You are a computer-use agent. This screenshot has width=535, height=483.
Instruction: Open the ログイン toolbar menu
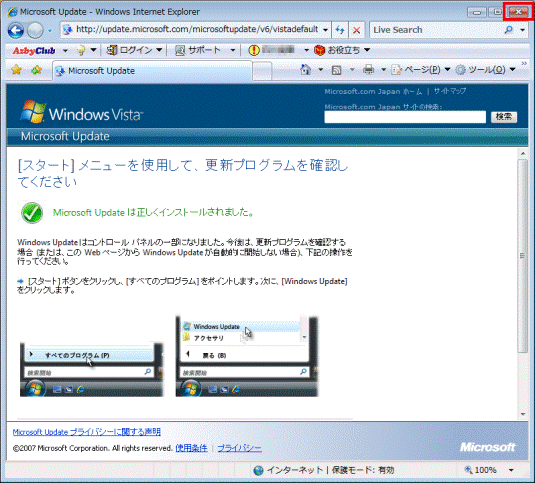click(134, 50)
